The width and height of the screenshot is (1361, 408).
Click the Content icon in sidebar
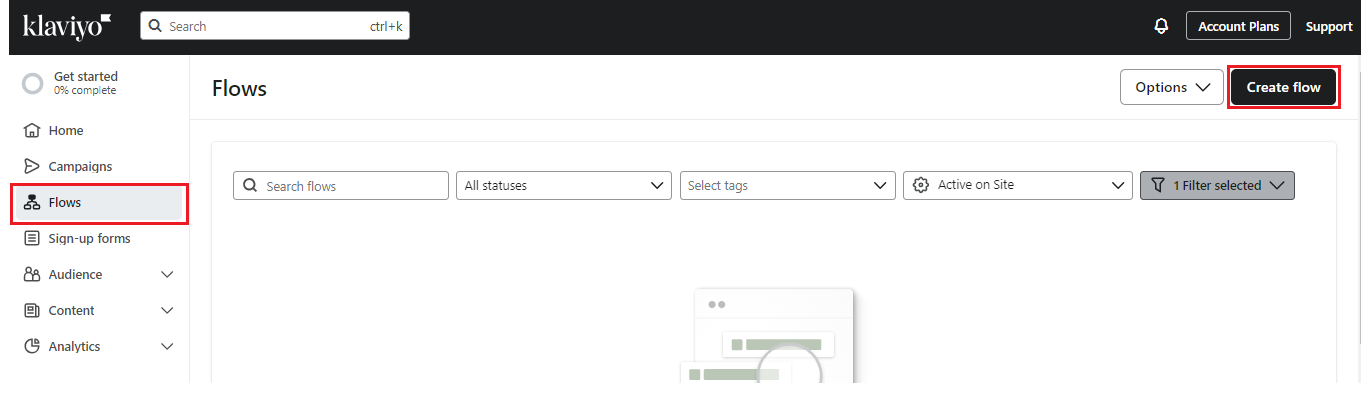32,311
